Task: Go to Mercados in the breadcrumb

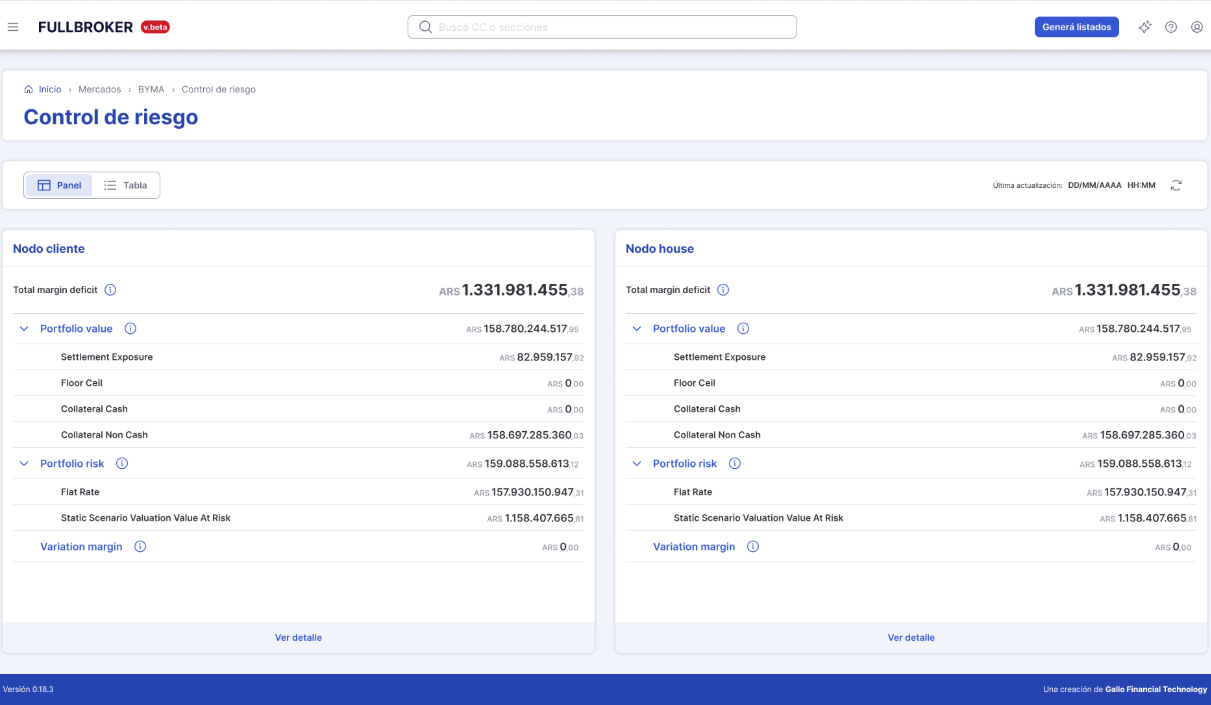Action: pos(100,89)
